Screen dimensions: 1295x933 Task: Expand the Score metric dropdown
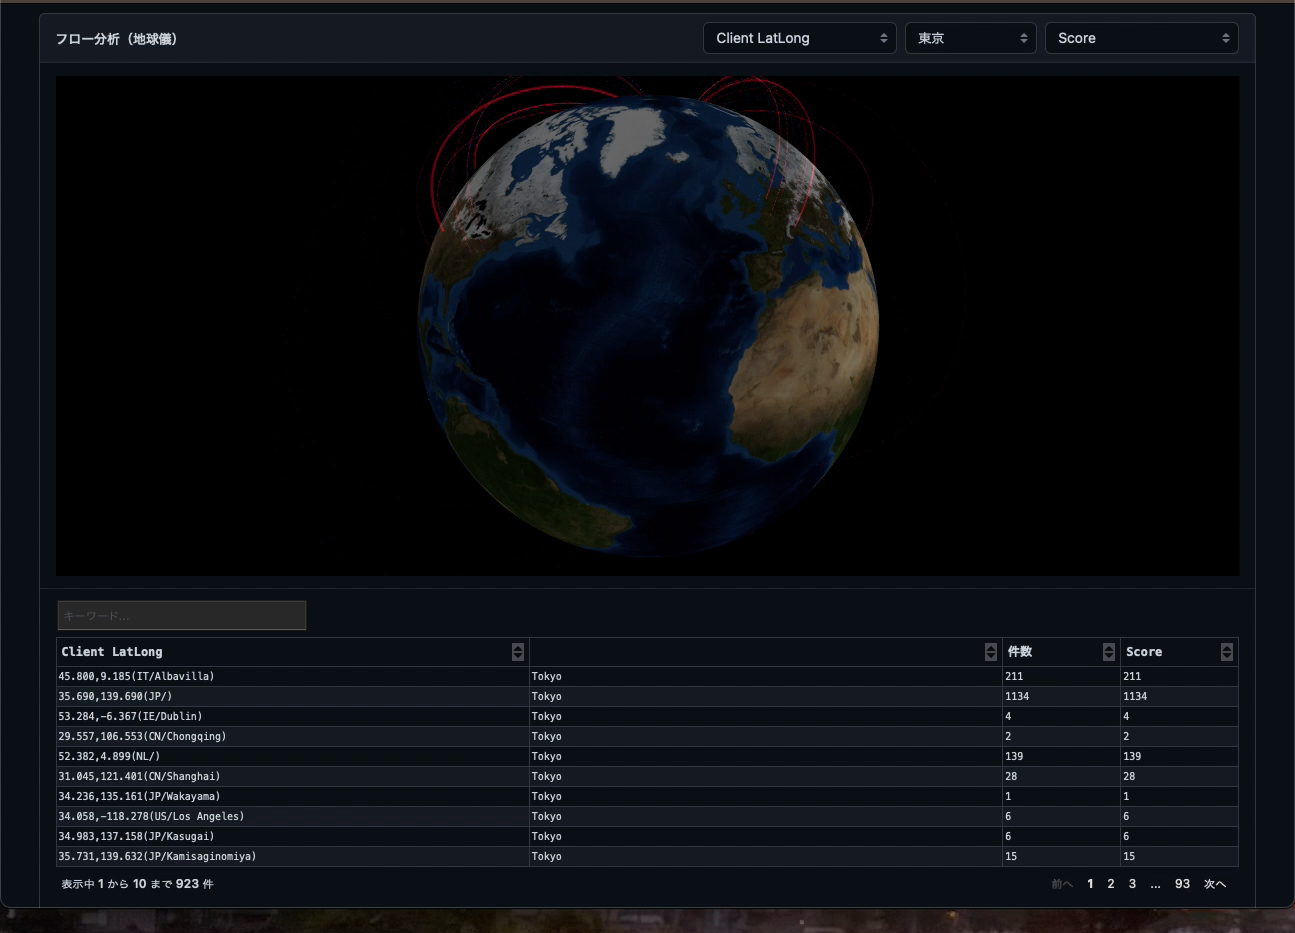click(1141, 38)
